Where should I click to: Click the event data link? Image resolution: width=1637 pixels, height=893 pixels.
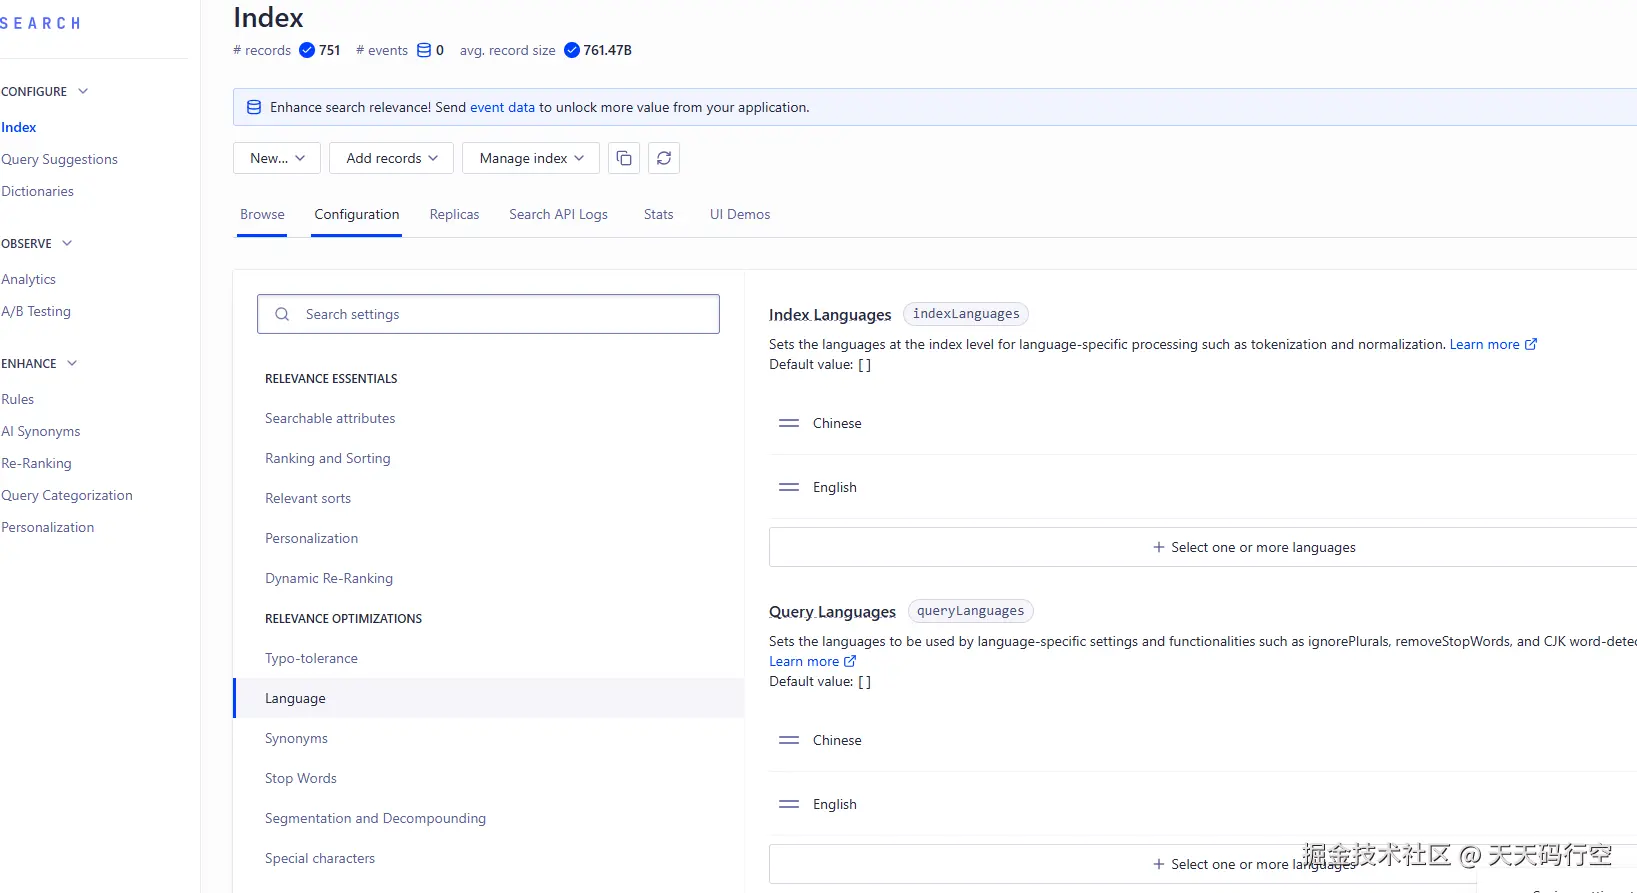(x=502, y=107)
